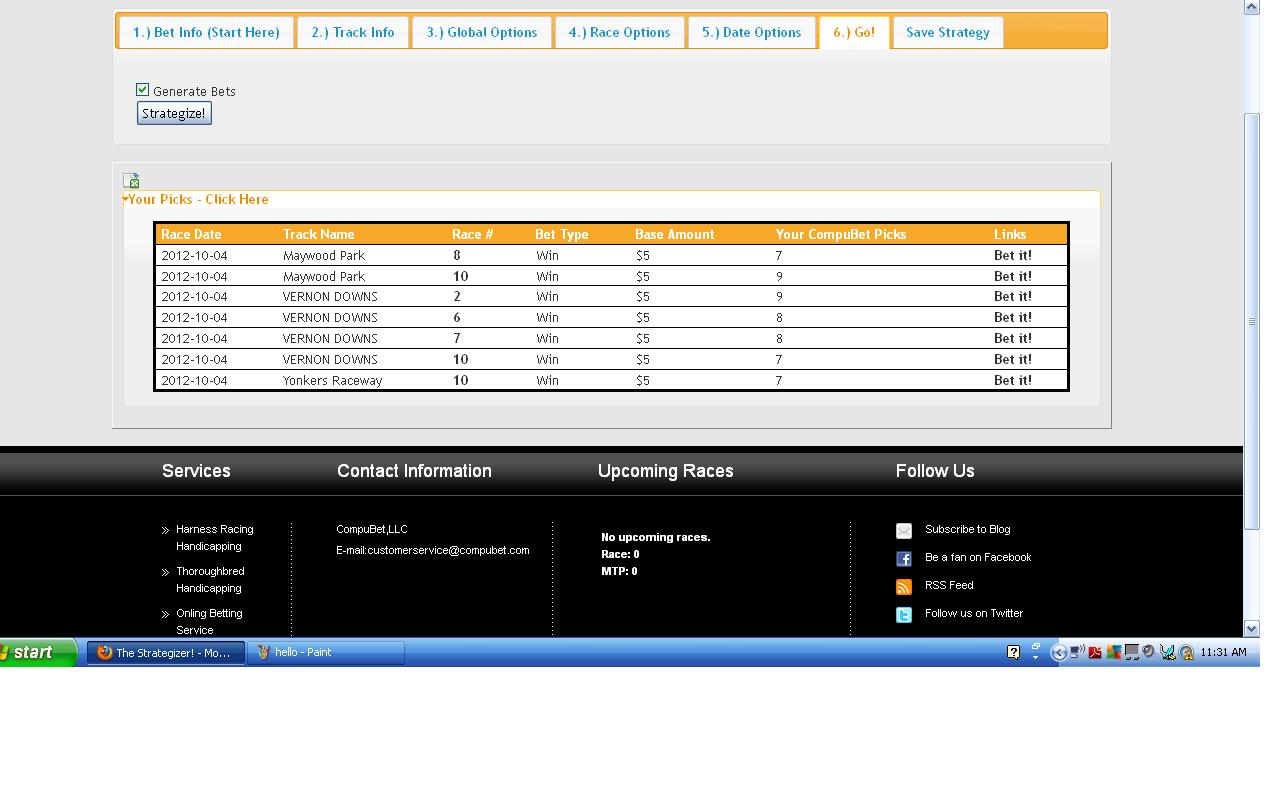Screen dimensions: 1280x800
Task: Uncheck the Generate Bets checkbox
Action: [x=142, y=90]
